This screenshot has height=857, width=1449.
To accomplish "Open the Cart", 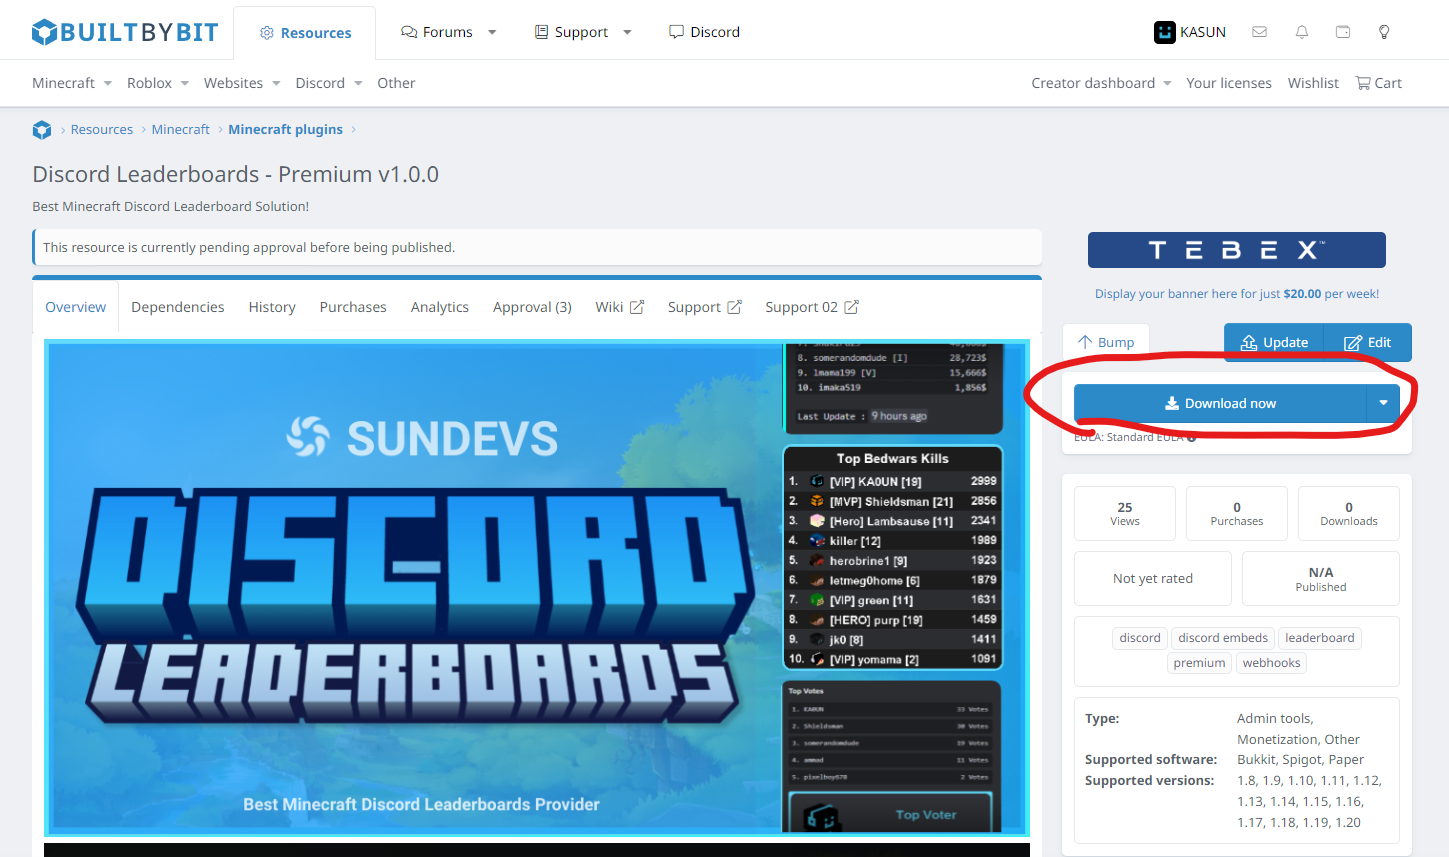I will (x=1378, y=83).
